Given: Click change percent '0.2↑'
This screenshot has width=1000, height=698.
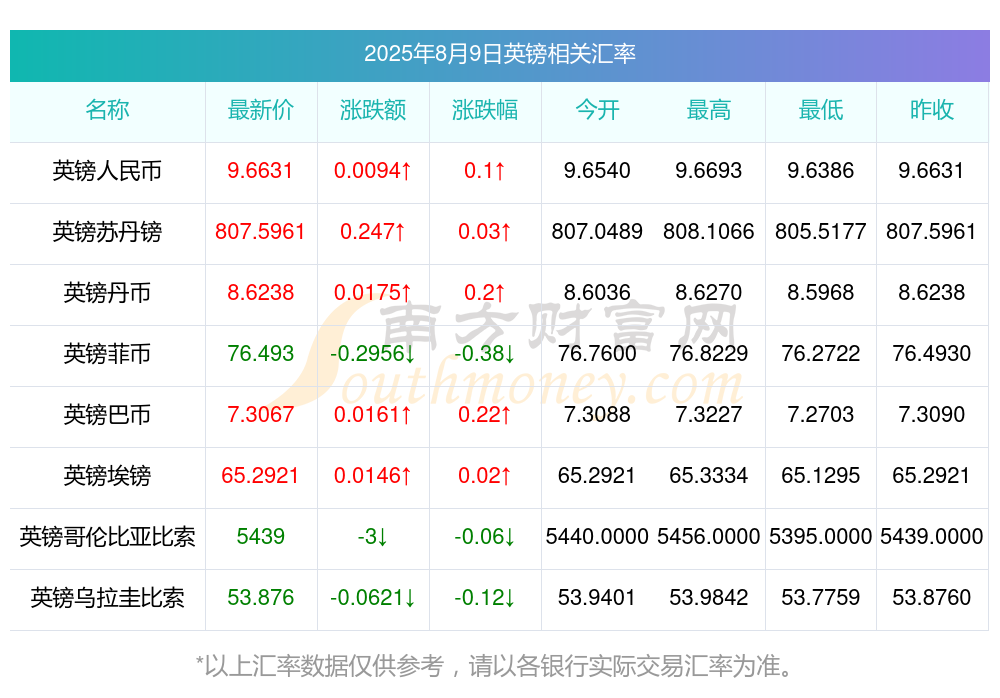Looking at the screenshot, I should click(485, 293).
